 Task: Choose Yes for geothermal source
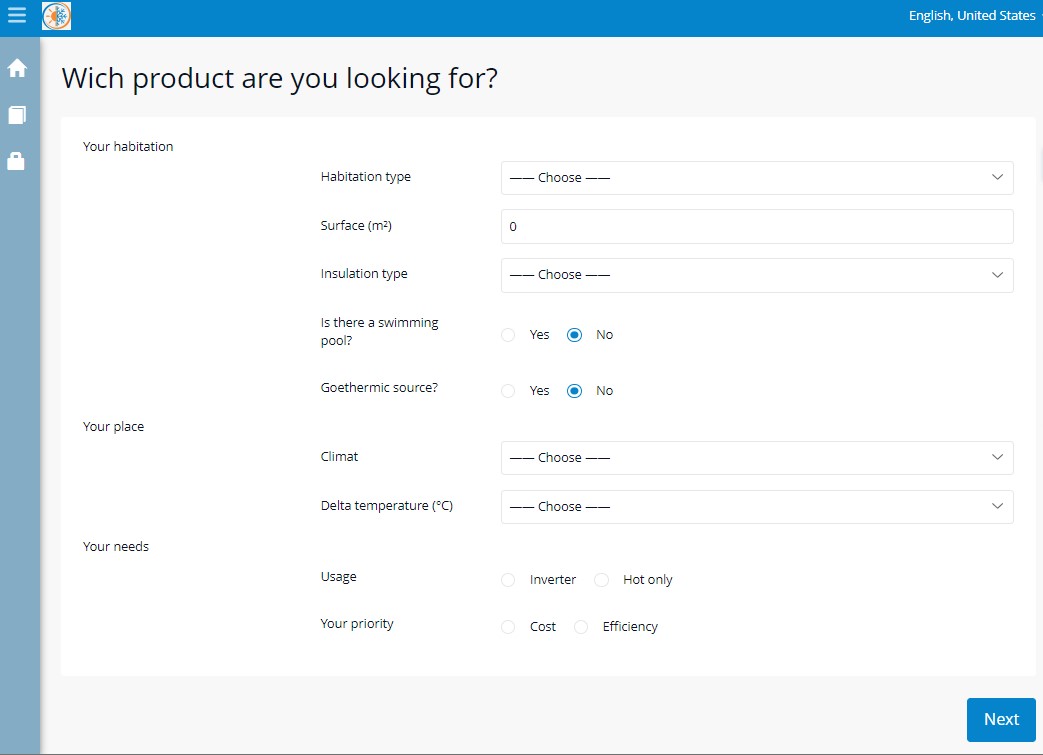tap(508, 391)
